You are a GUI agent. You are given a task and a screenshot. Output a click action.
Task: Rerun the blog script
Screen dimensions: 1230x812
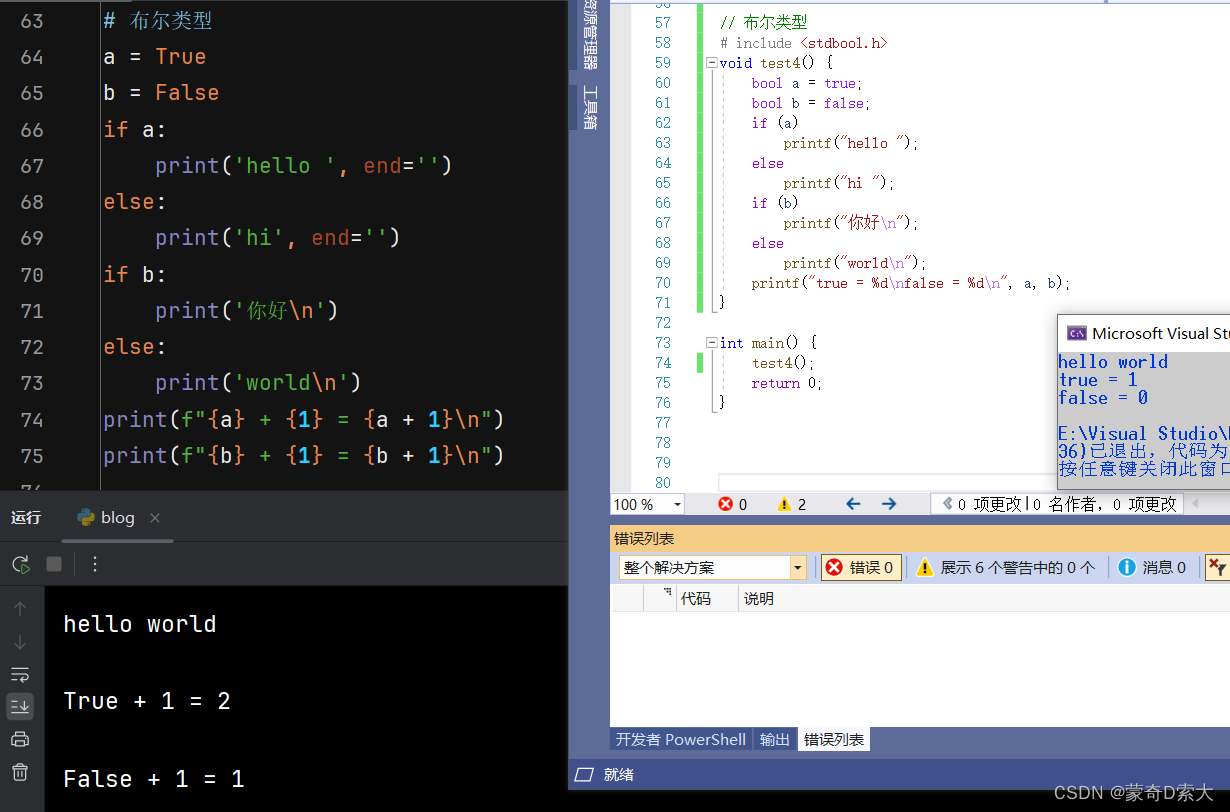pyautogui.click(x=21, y=564)
